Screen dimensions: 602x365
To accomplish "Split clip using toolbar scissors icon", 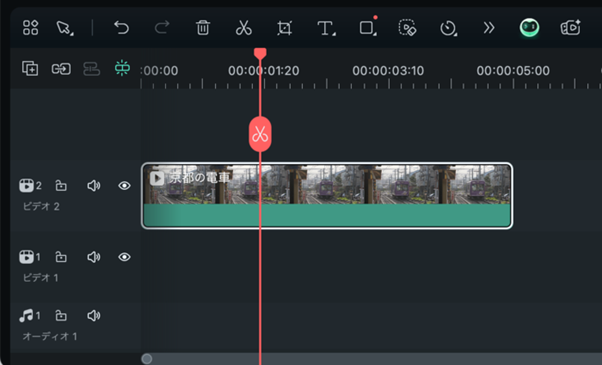I will [x=243, y=28].
